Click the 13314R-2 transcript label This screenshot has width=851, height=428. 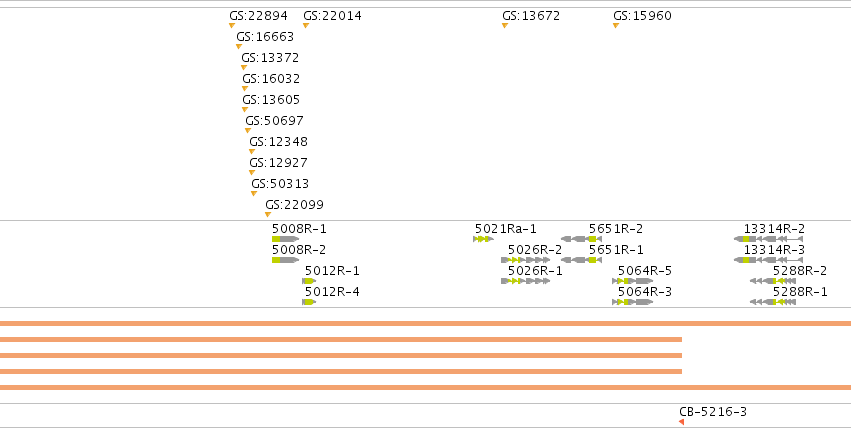pos(774,229)
